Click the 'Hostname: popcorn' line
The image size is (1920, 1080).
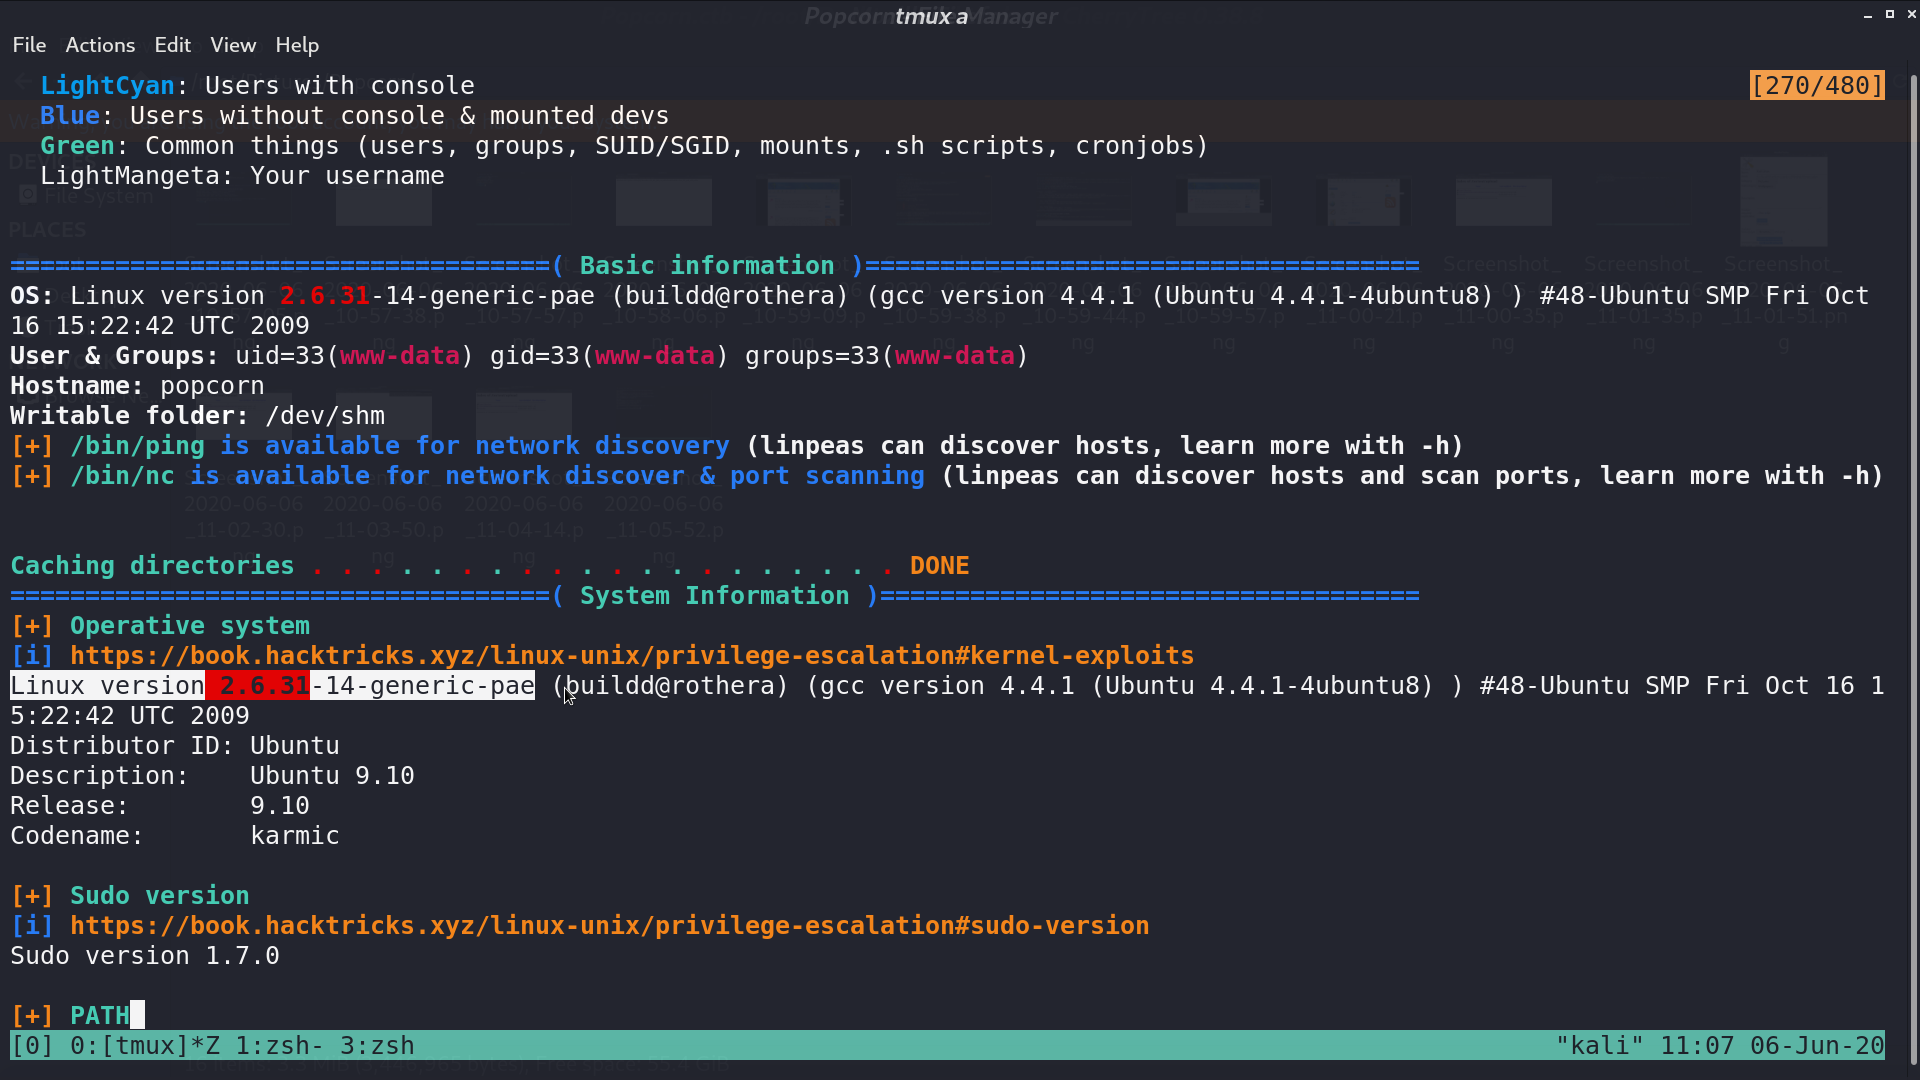coord(137,386)
